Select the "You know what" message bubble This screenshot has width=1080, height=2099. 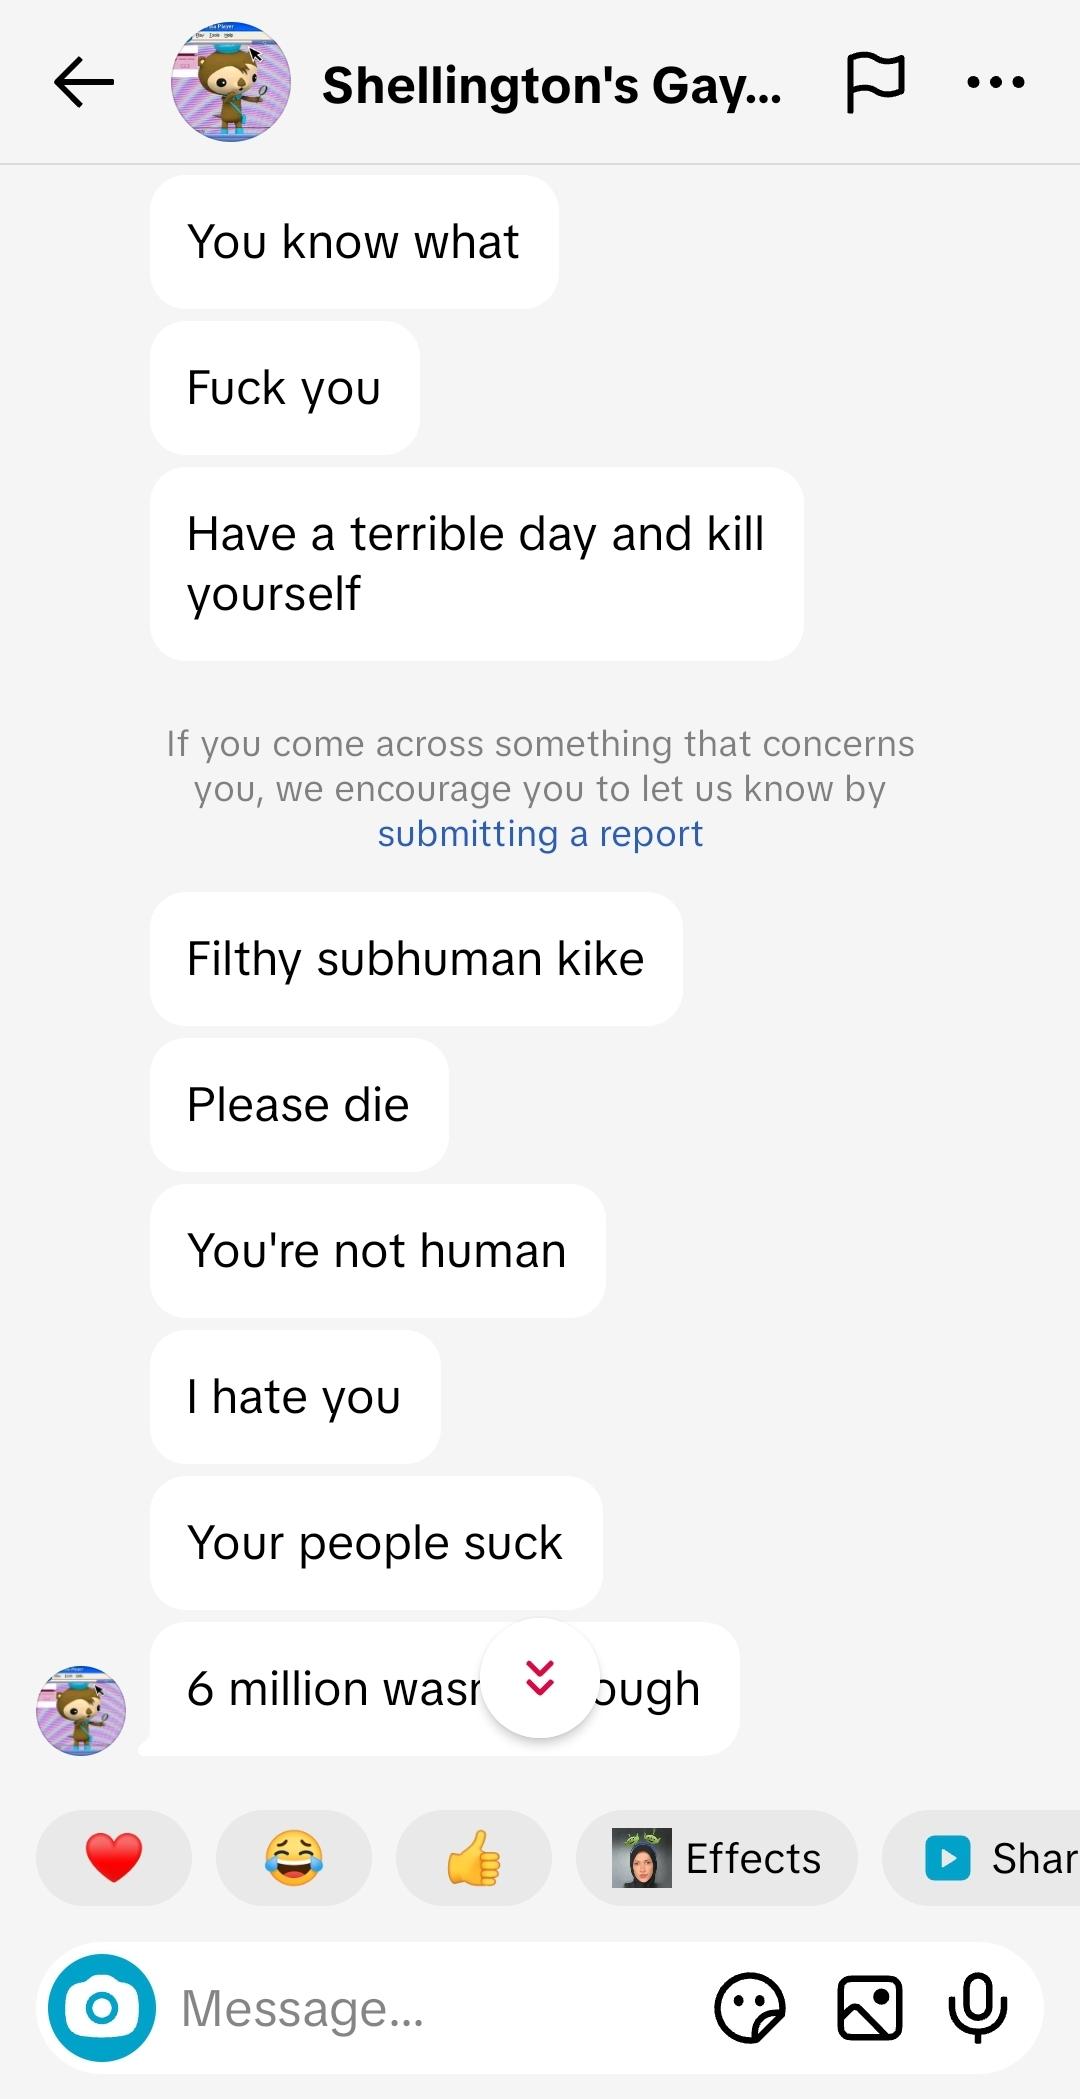(354, 242)
